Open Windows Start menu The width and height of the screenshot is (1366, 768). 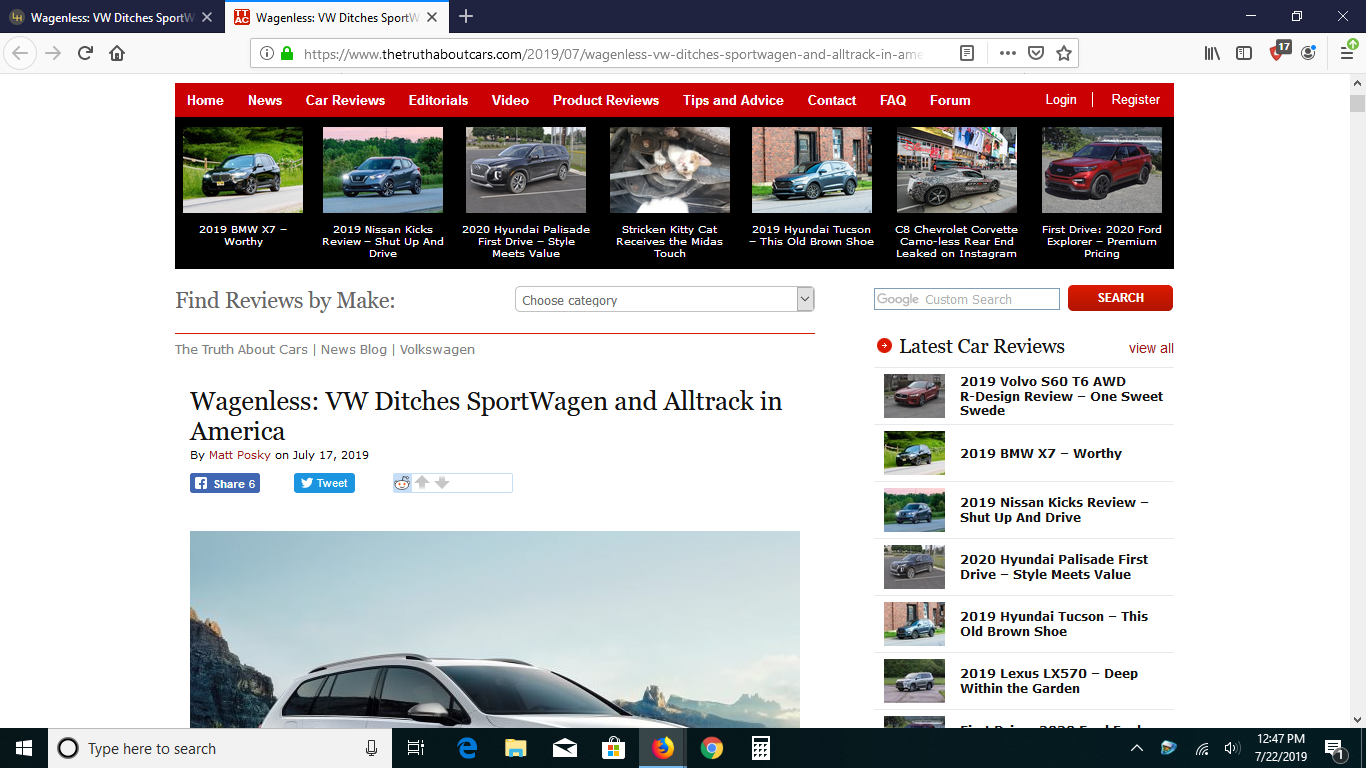[24, 748]
